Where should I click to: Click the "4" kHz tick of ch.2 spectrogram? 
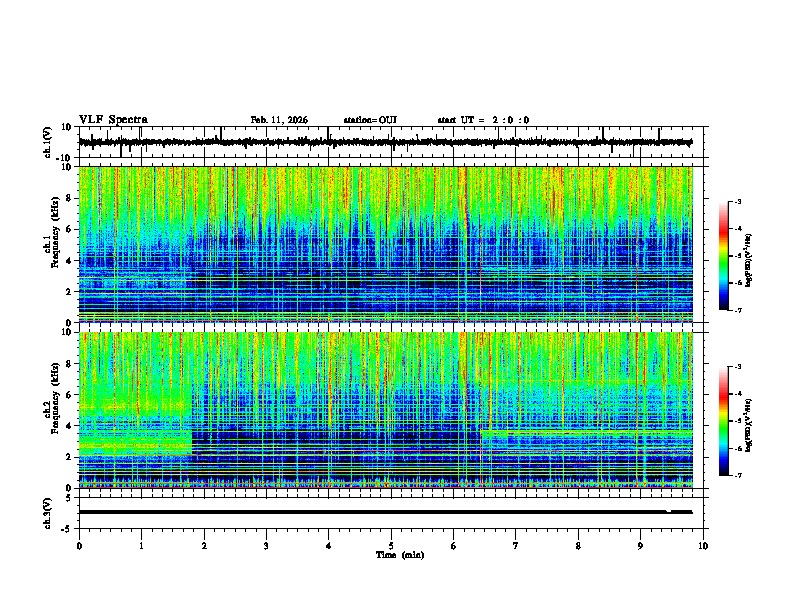click(x=69, y=426)
